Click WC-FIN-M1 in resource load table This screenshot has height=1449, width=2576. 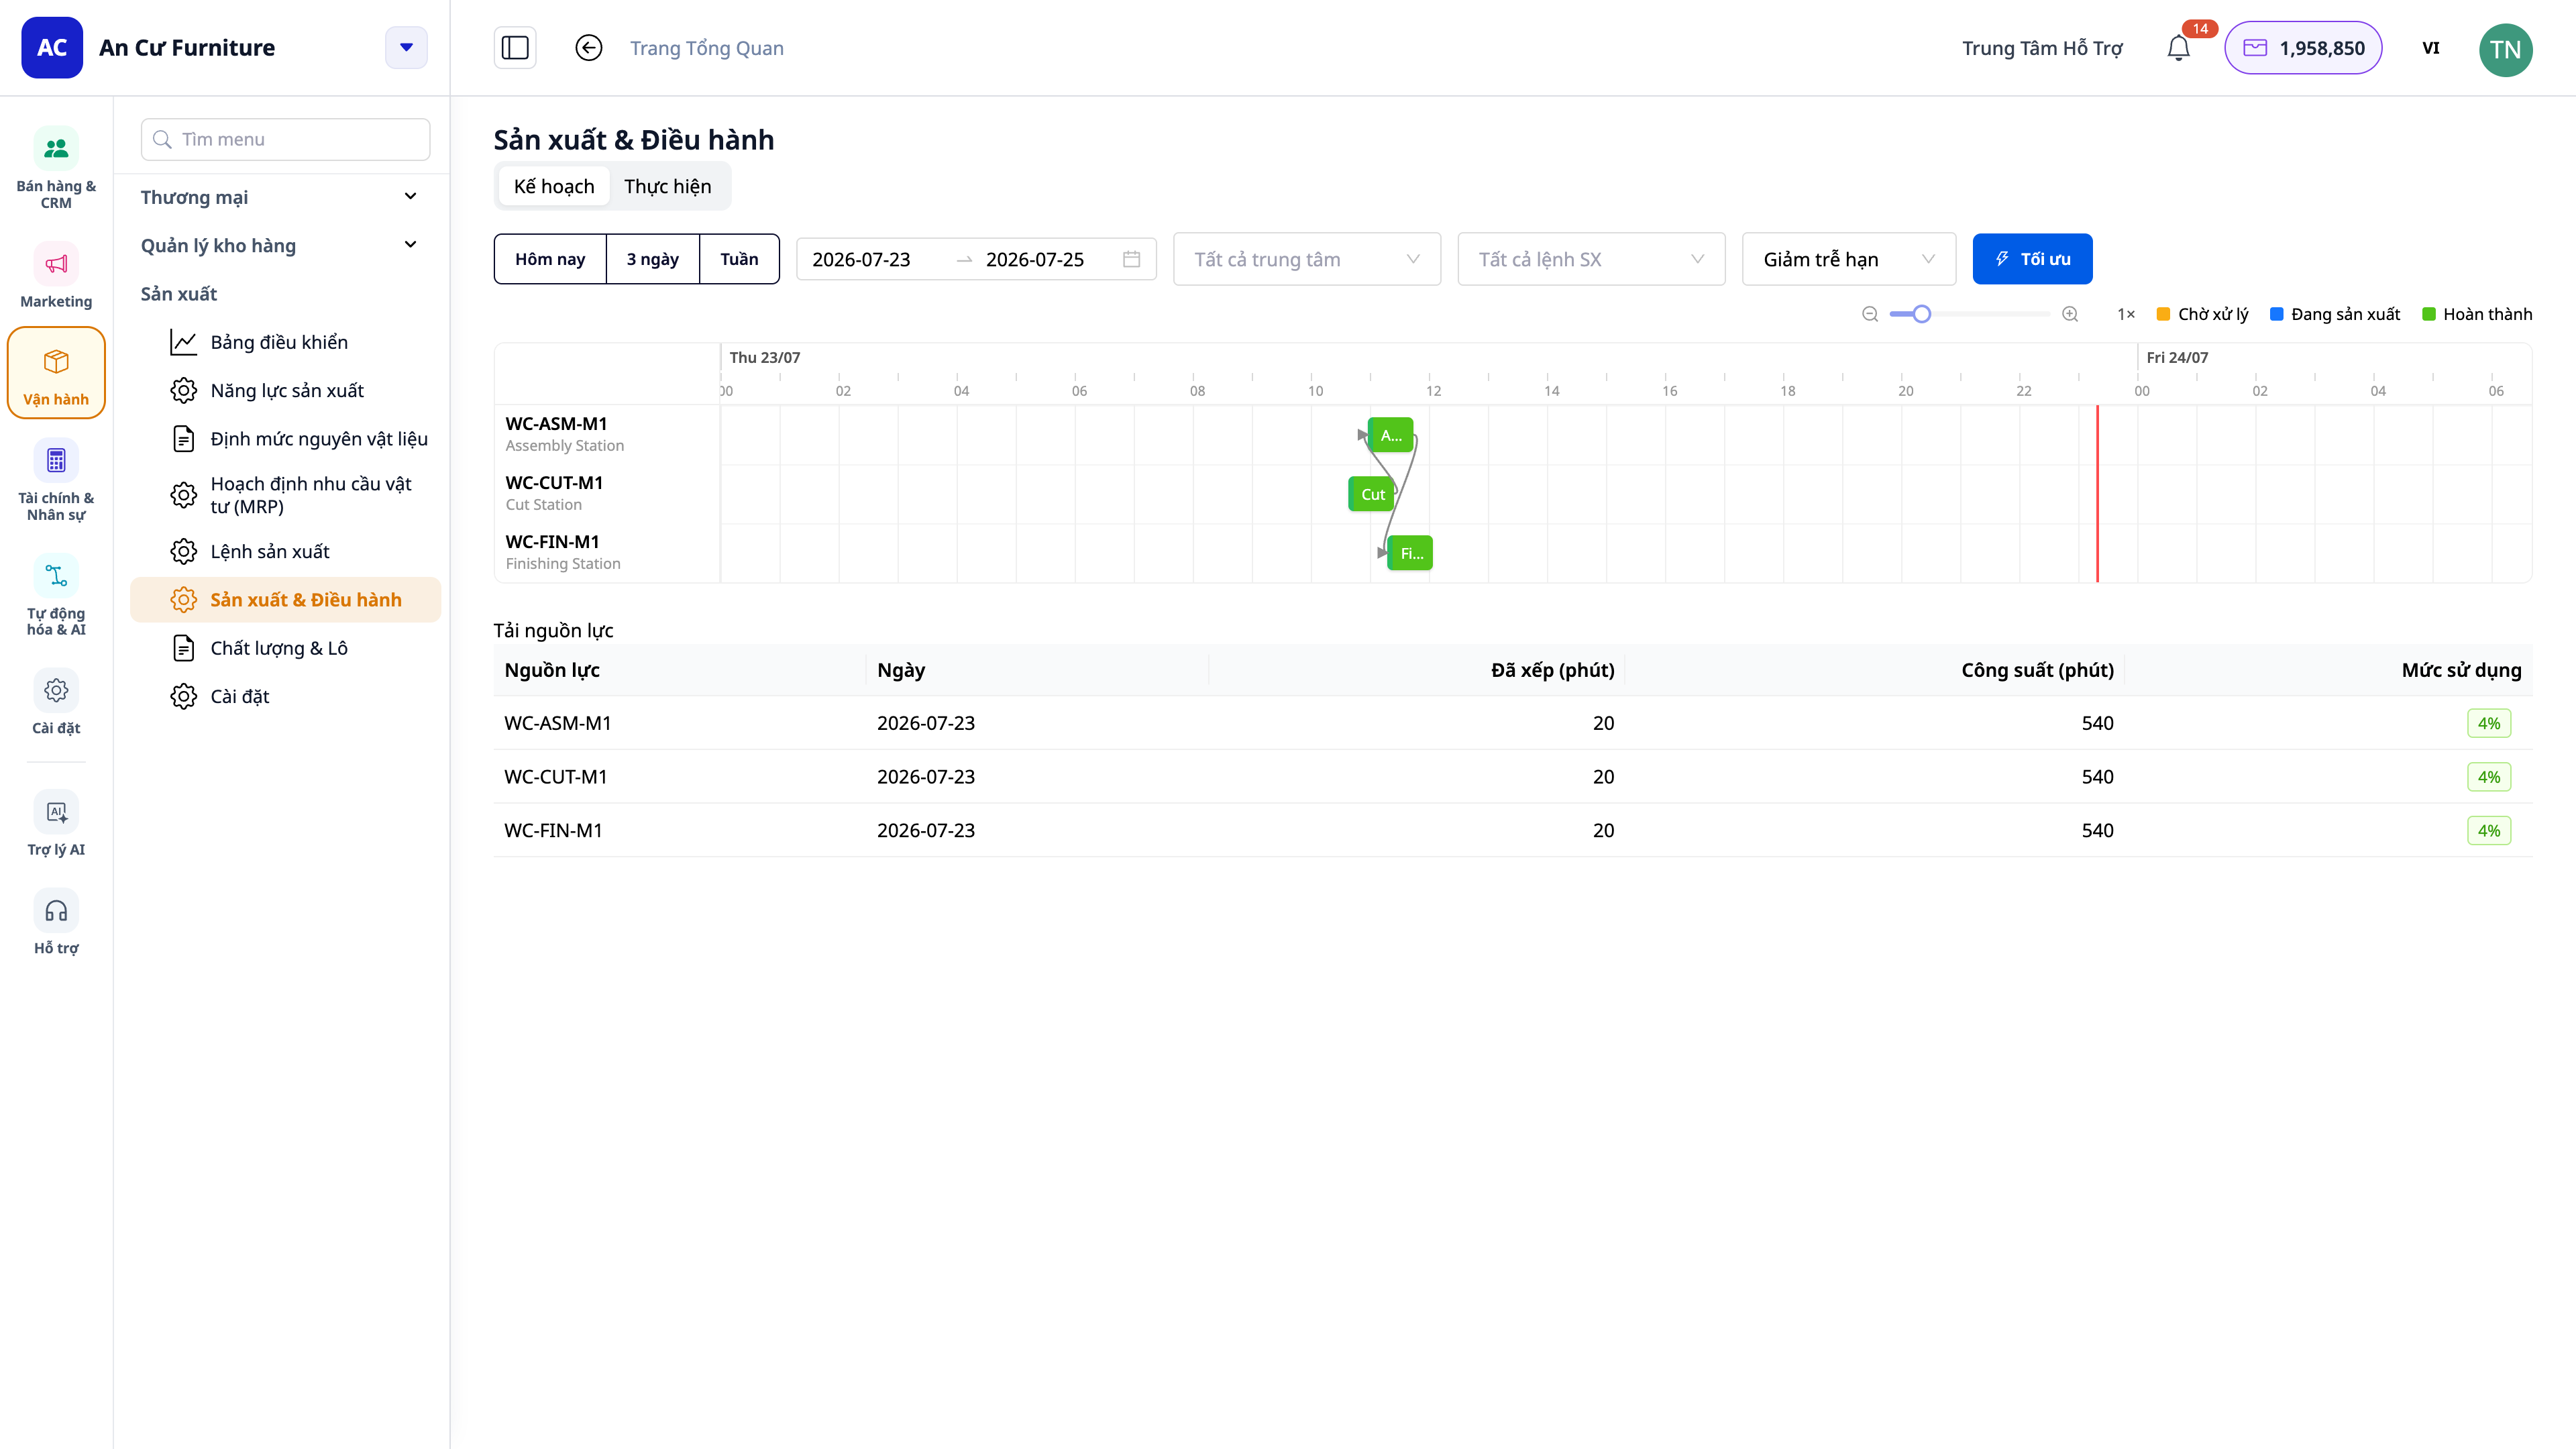pos(554,830)
